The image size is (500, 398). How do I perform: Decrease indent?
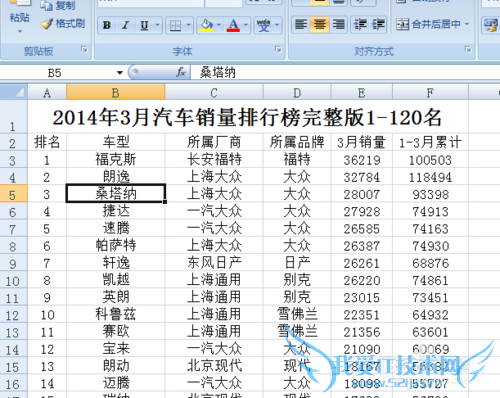pos(360,25)
